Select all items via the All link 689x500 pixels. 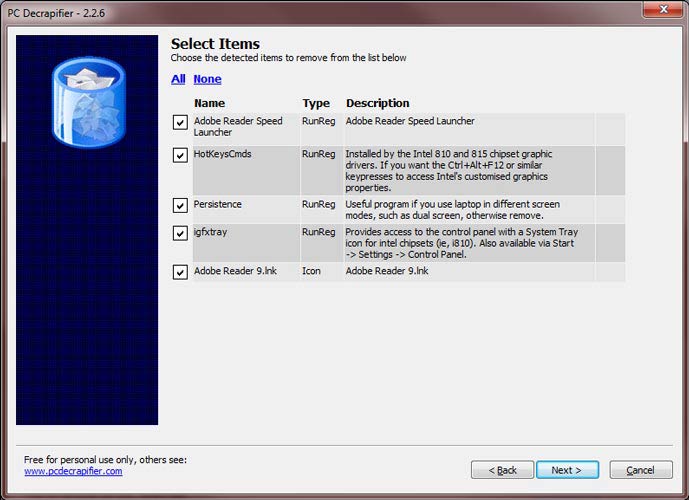click(x=178, y=79)
